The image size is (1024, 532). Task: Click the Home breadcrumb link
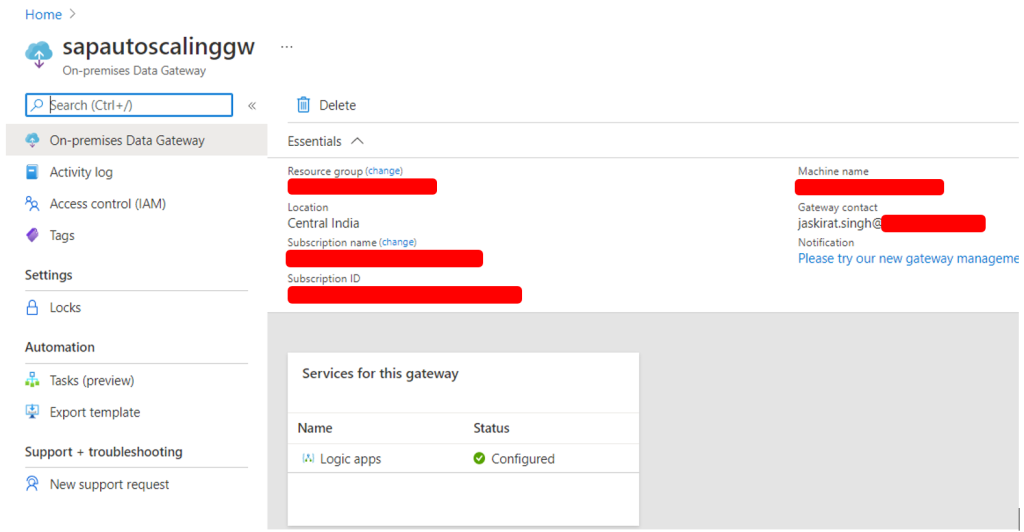(x=43, y=14)
